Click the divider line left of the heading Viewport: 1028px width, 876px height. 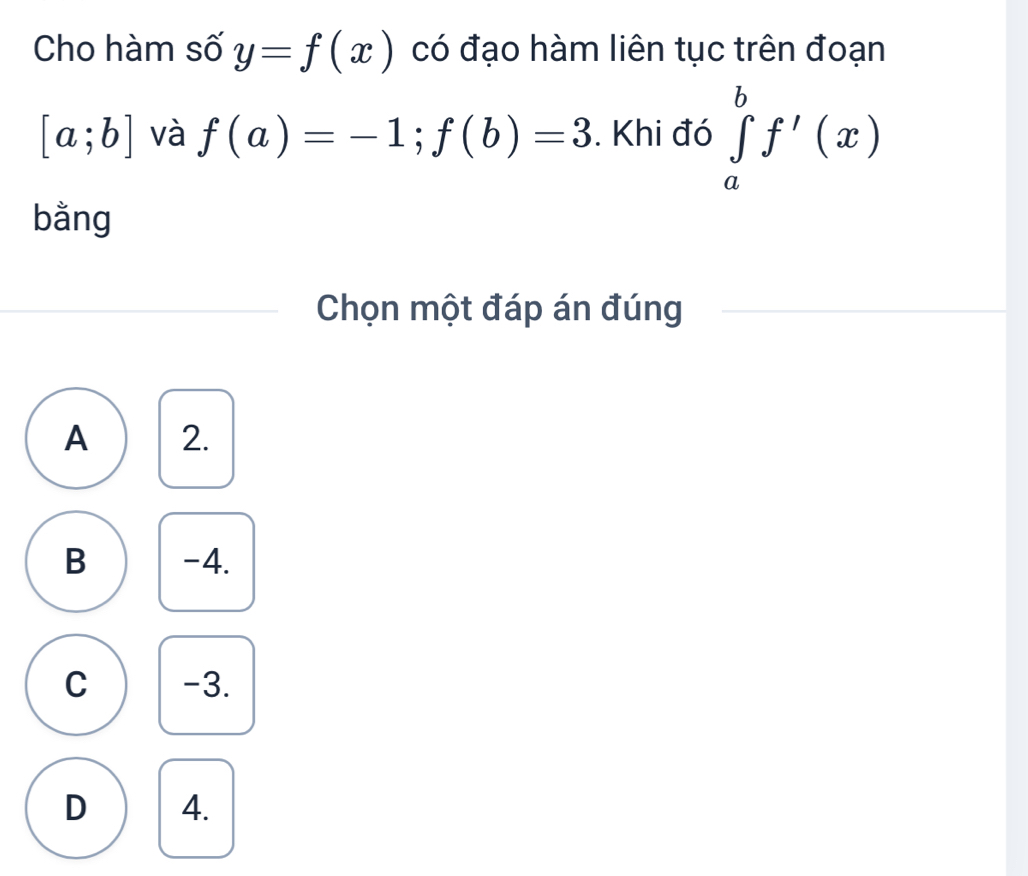pos(140,311)
